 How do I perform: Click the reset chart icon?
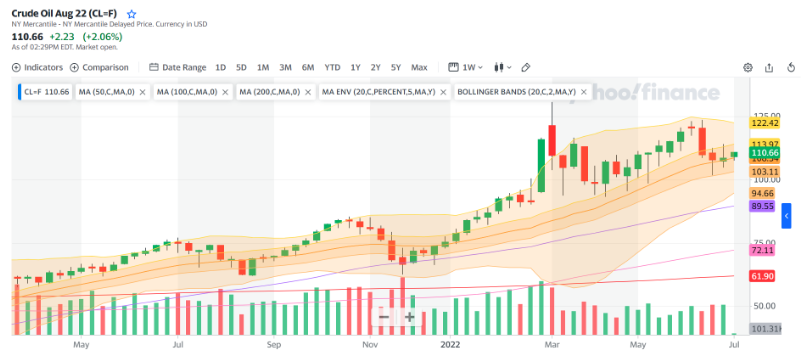[791, 67]
